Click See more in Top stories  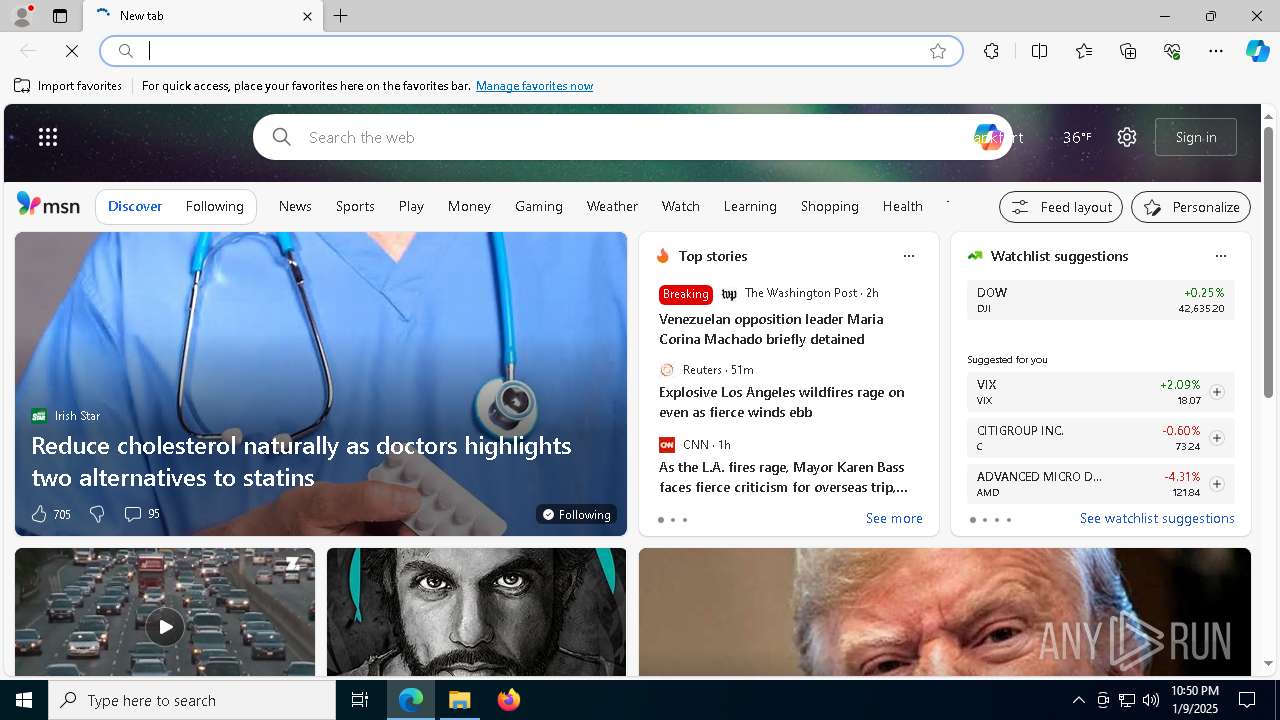(894, 518)
